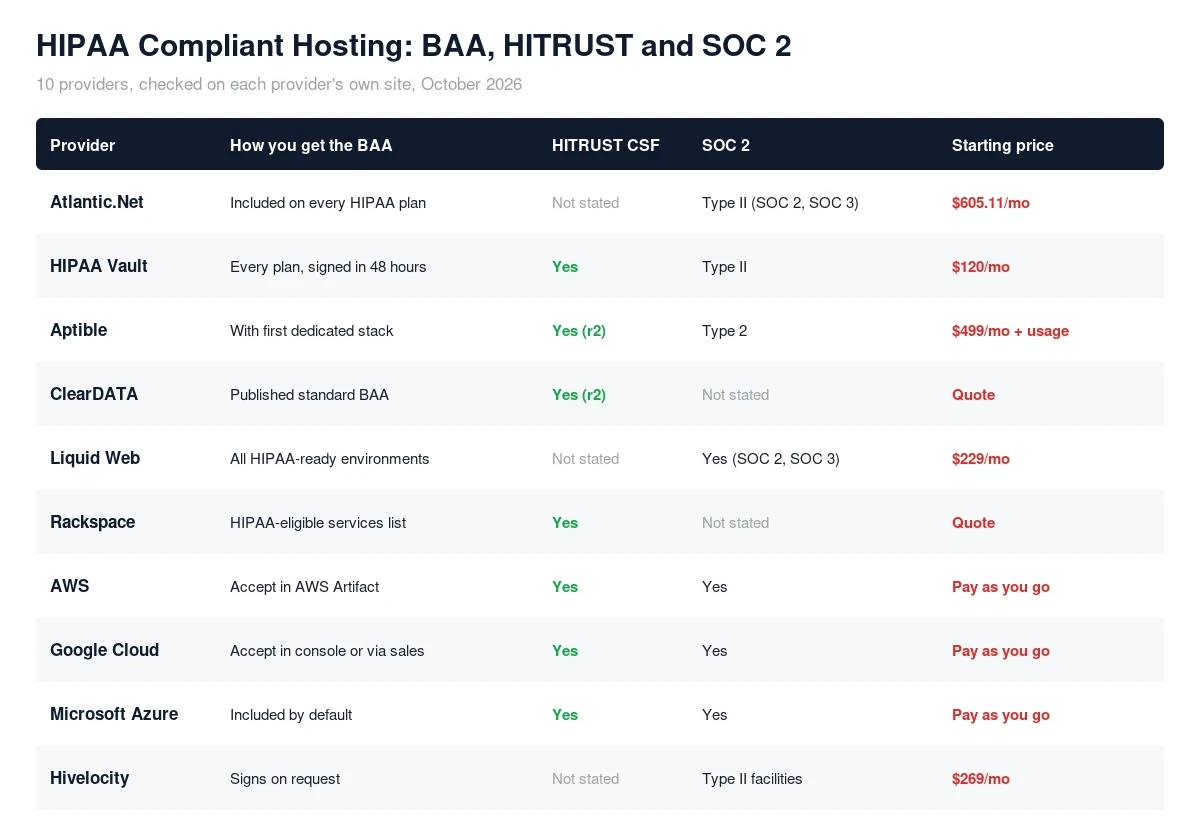This screenshot has height=834, width=1200.
Task: Click 'Accept in AWS Artifact' cell
Action: coord(305,587)
